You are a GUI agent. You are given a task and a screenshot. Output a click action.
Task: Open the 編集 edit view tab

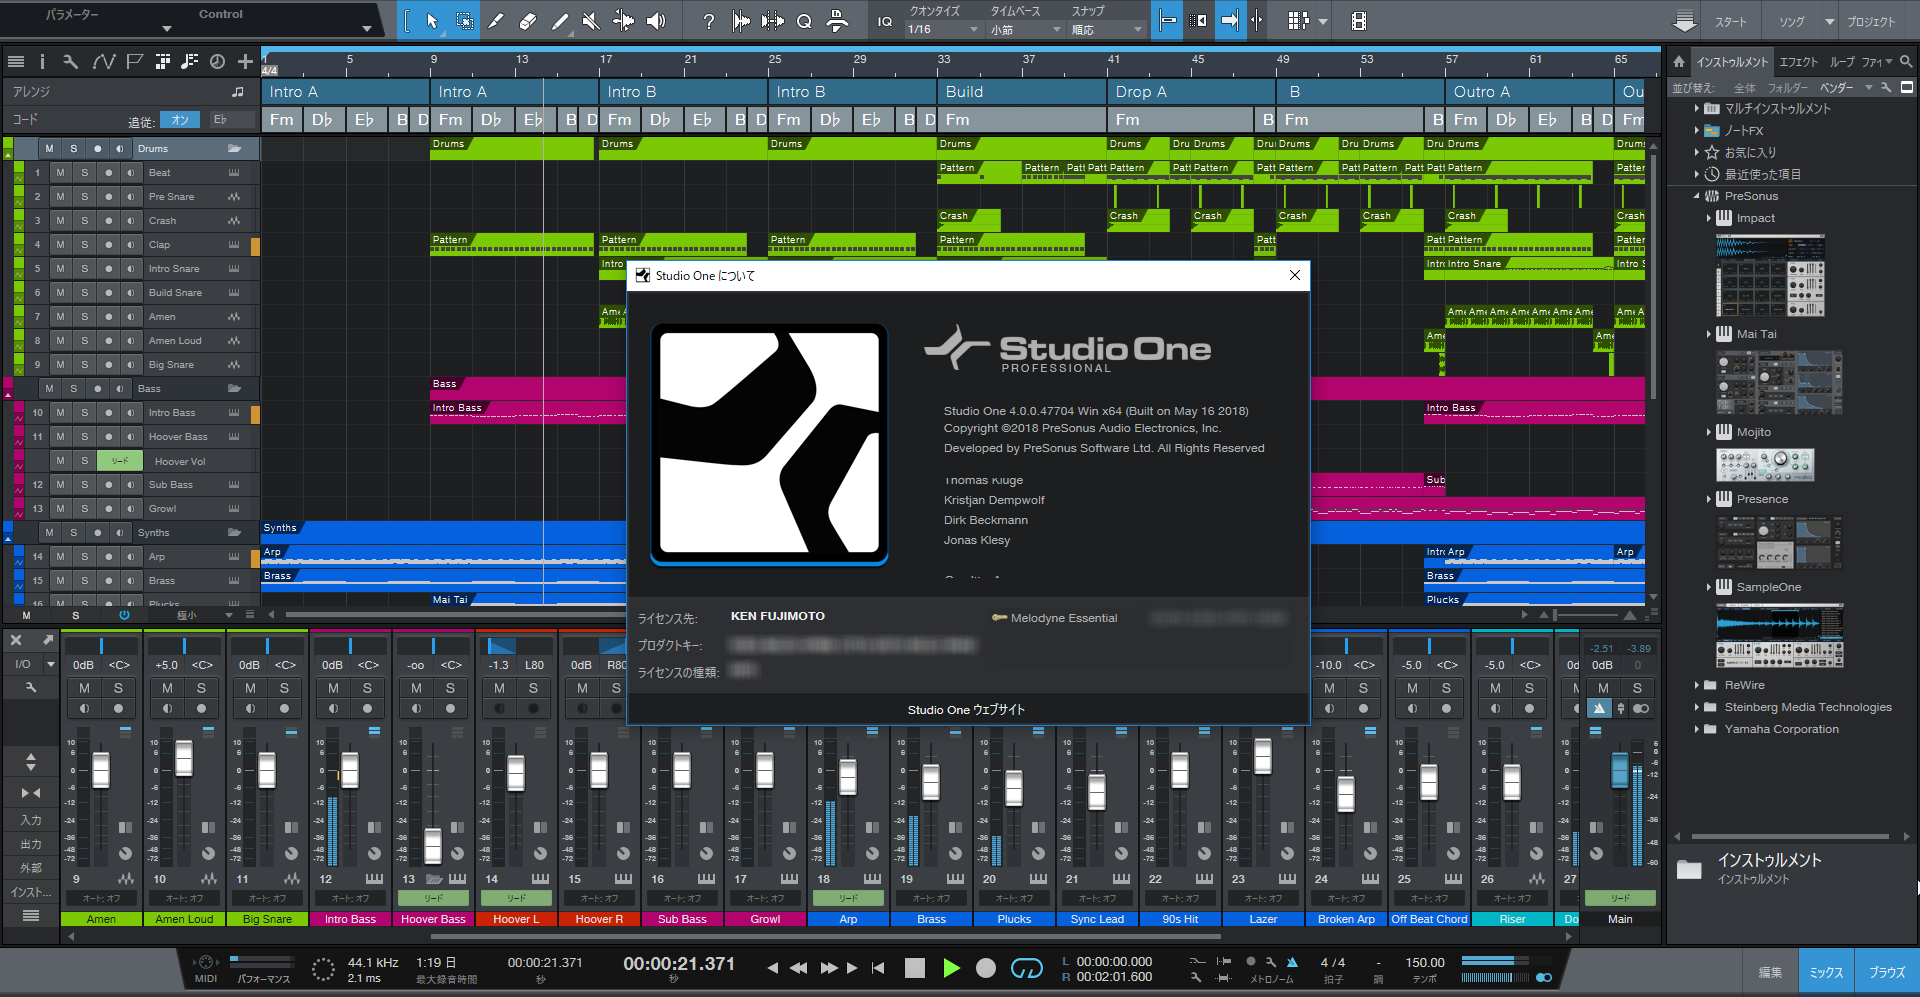click(x=1770, y=972)
